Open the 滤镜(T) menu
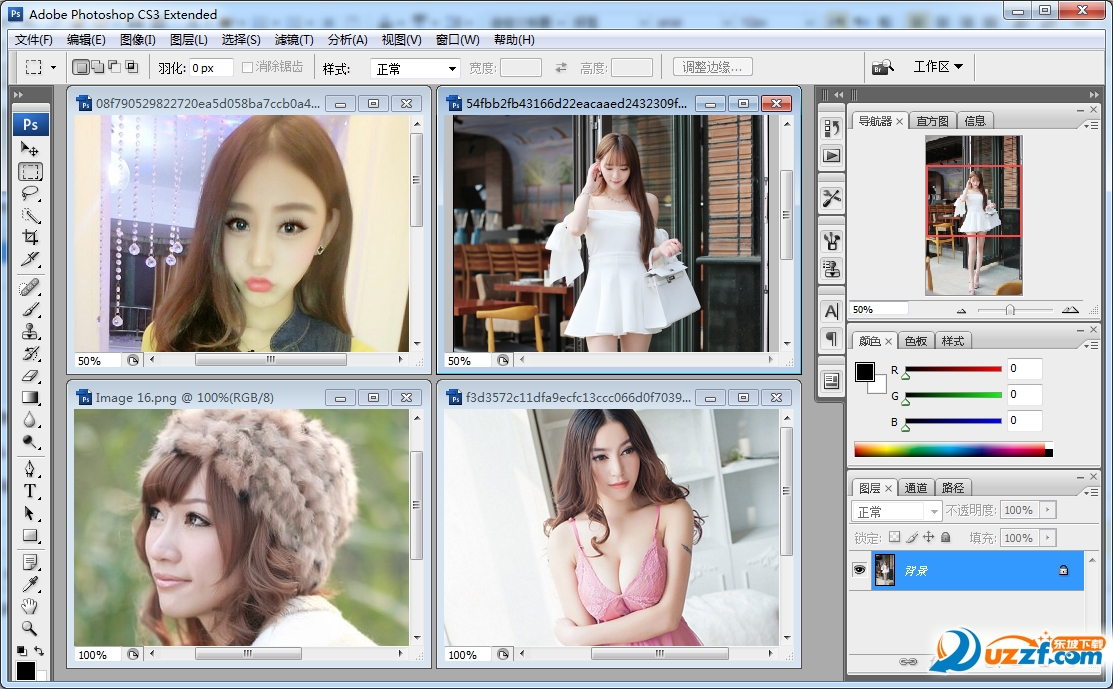 point(294,39)
